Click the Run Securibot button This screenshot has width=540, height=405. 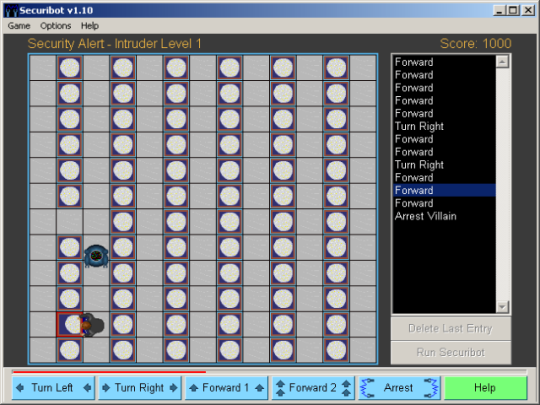tap(451, 352)
